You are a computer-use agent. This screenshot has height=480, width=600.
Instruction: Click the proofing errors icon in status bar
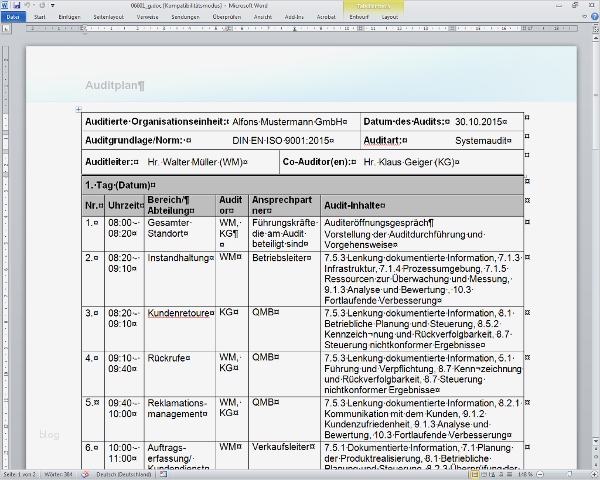click(x=85, y=473)
